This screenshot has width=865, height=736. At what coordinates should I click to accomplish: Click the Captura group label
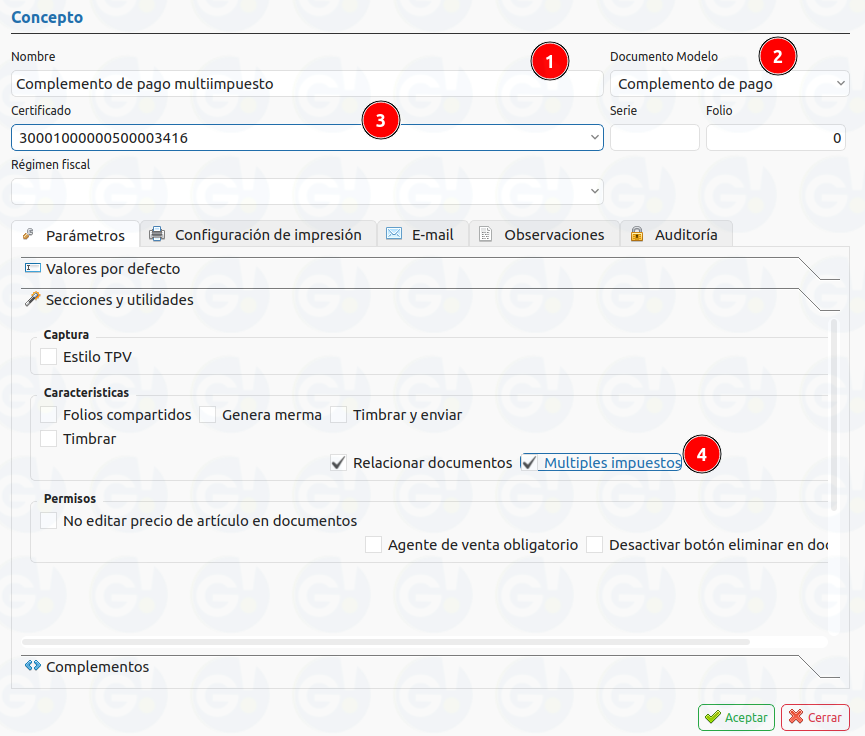click(66, 334)
